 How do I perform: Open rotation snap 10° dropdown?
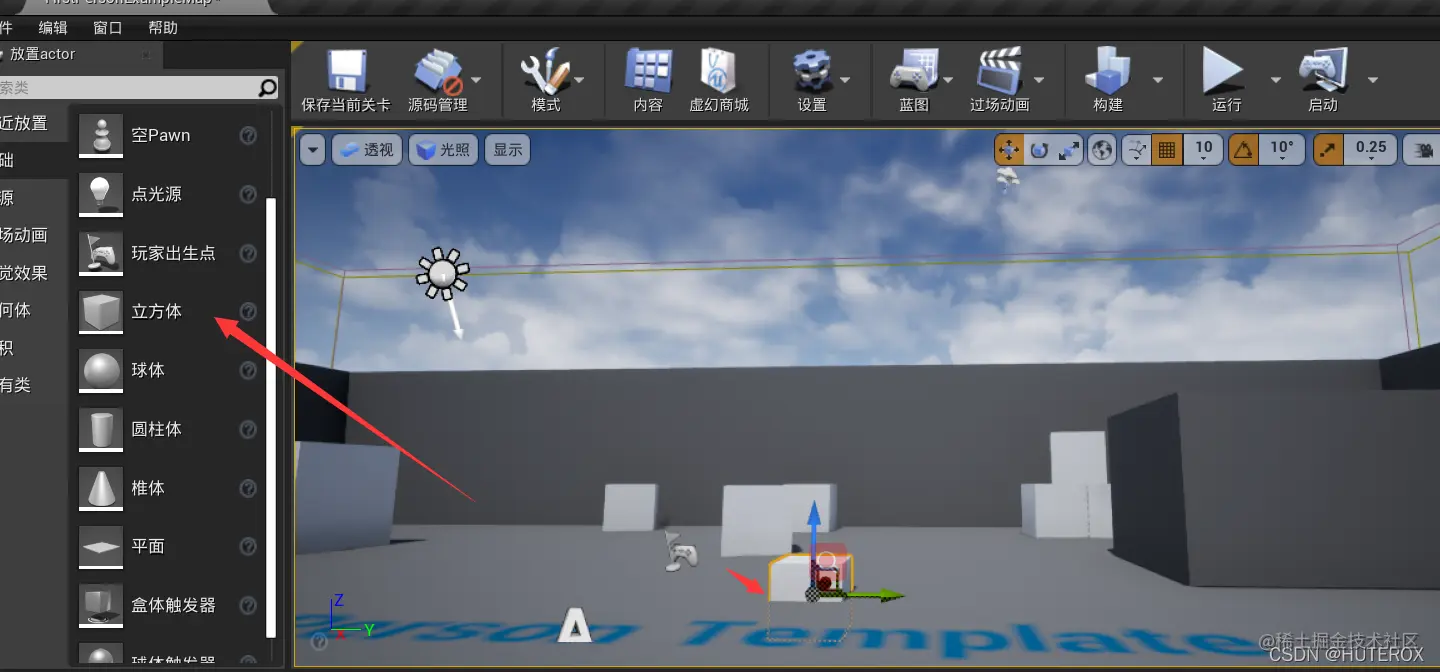[x=1281, y=150]
